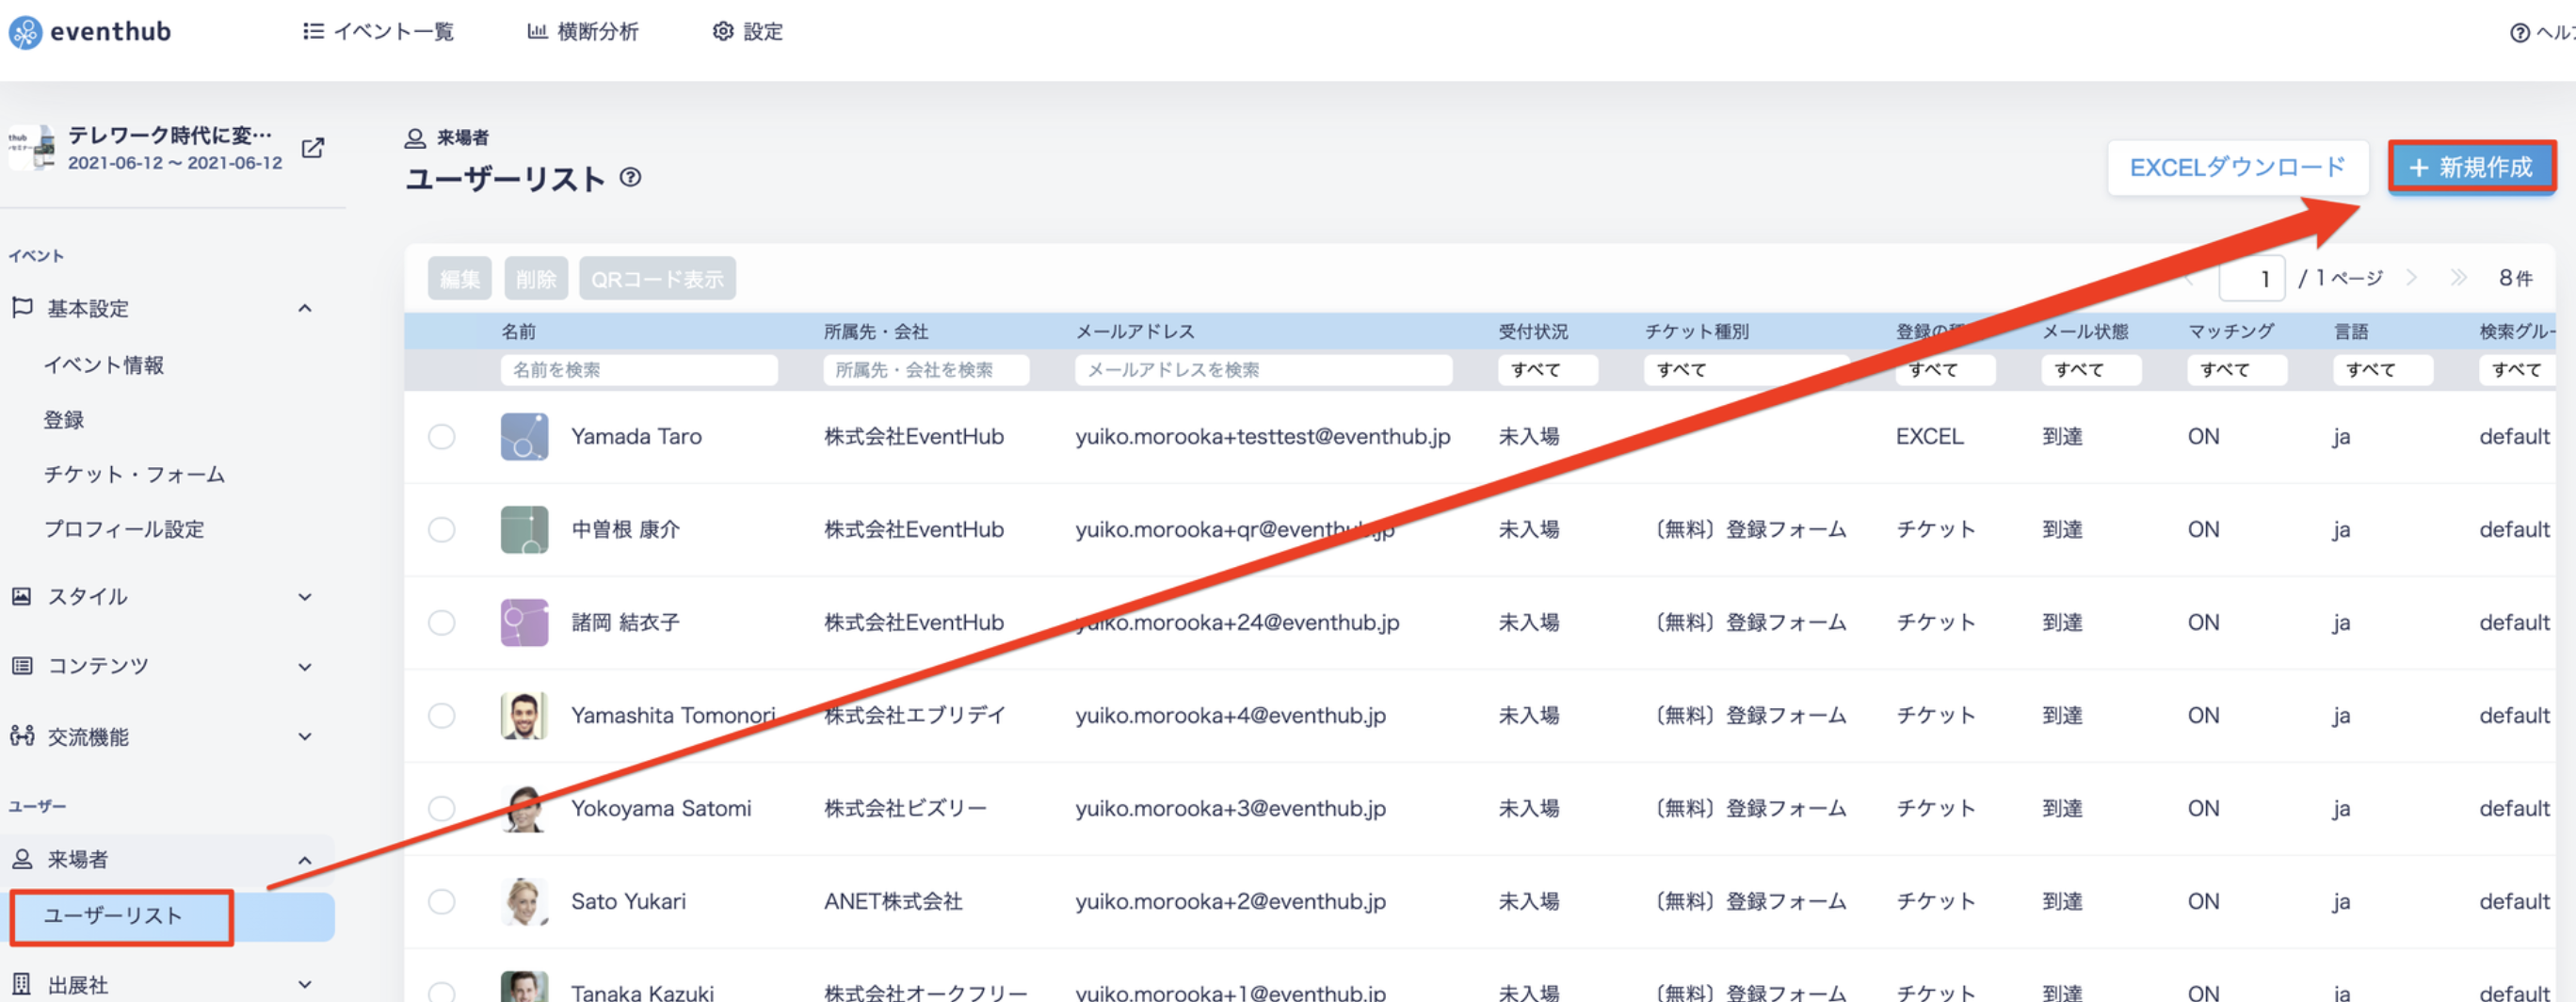This screenshot has height=1002, width=2576.
Task: Click the page number input box
Action: pos(2251,279)
